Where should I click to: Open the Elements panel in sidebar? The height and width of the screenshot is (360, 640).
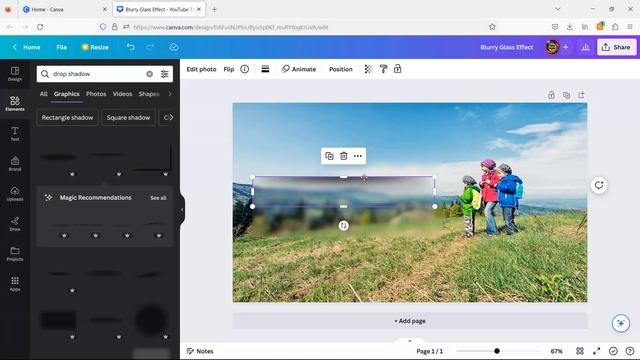tap(15, 104)
